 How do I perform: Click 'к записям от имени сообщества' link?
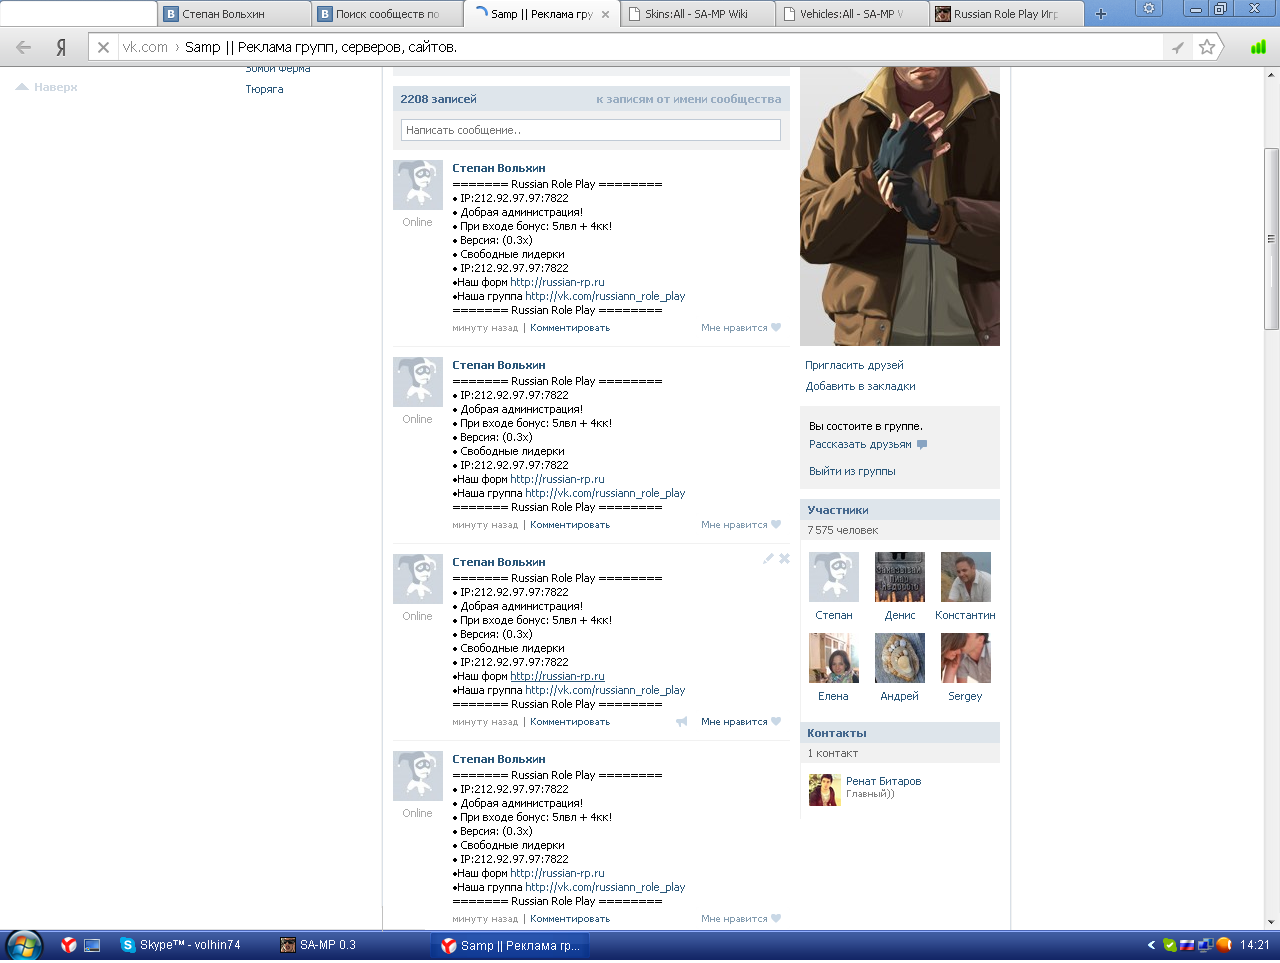coord(689,99)
